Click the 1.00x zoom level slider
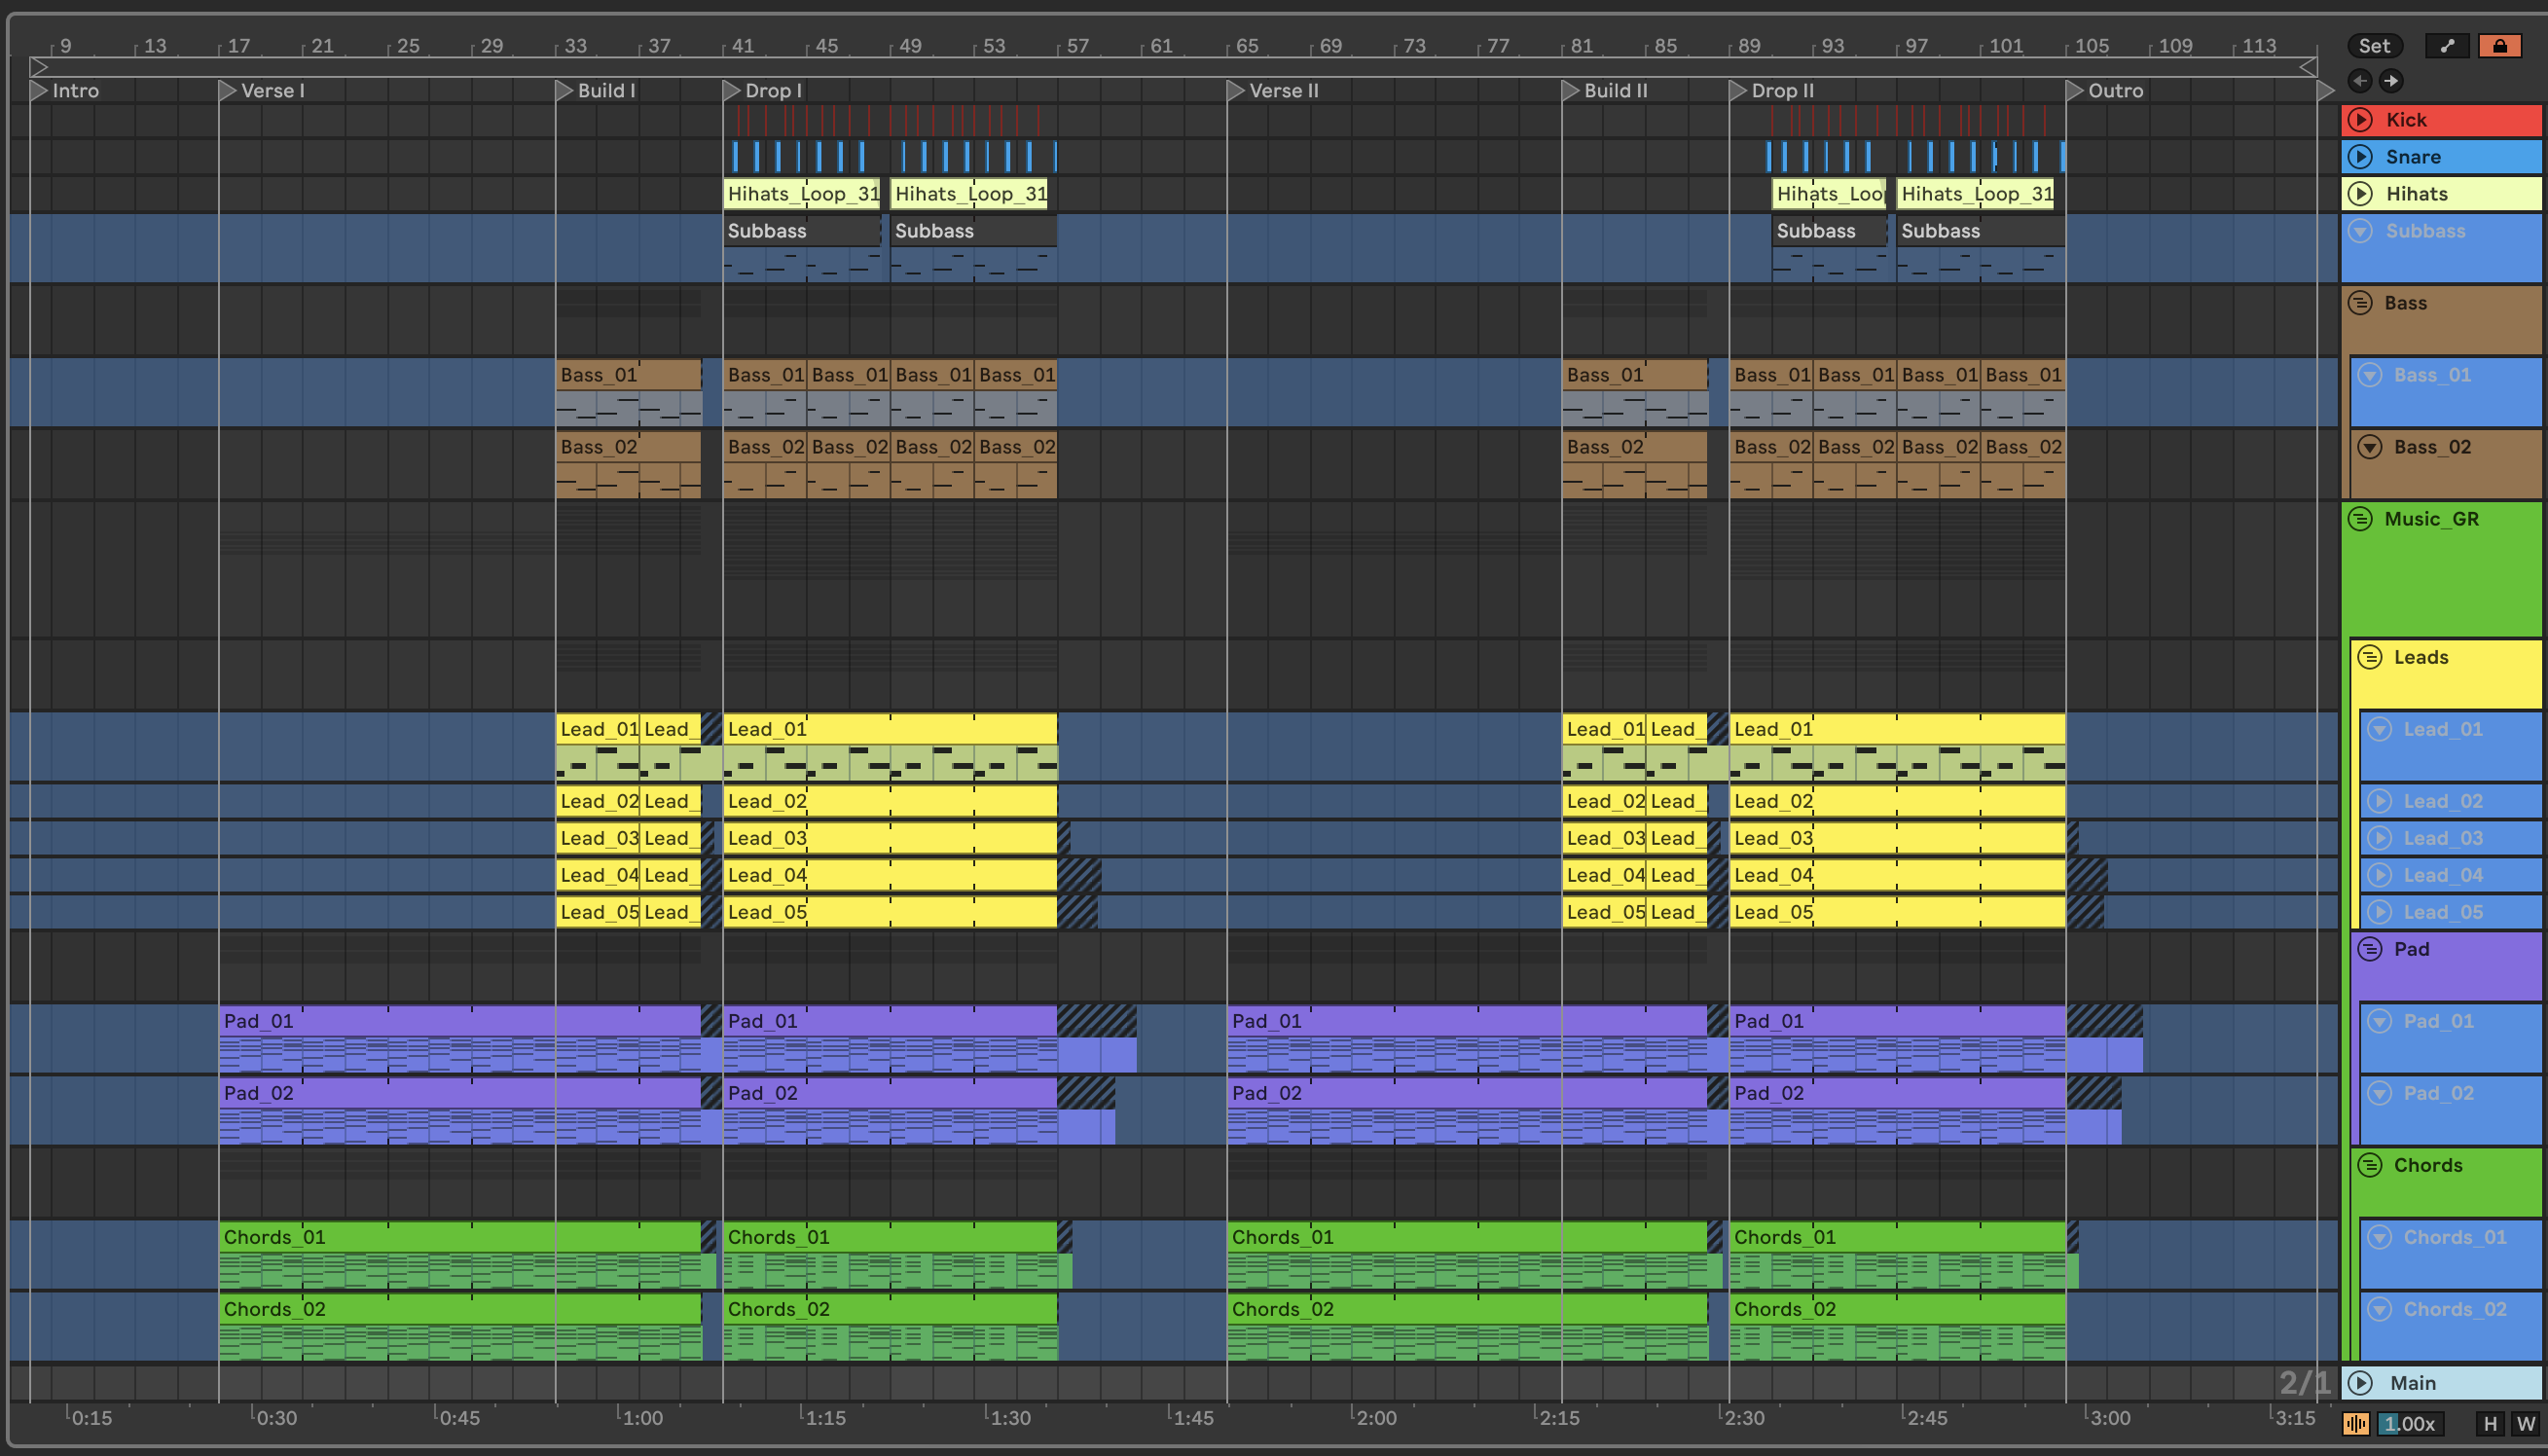This screenshot has height=1456, width=2548. pos(2410,1424)
